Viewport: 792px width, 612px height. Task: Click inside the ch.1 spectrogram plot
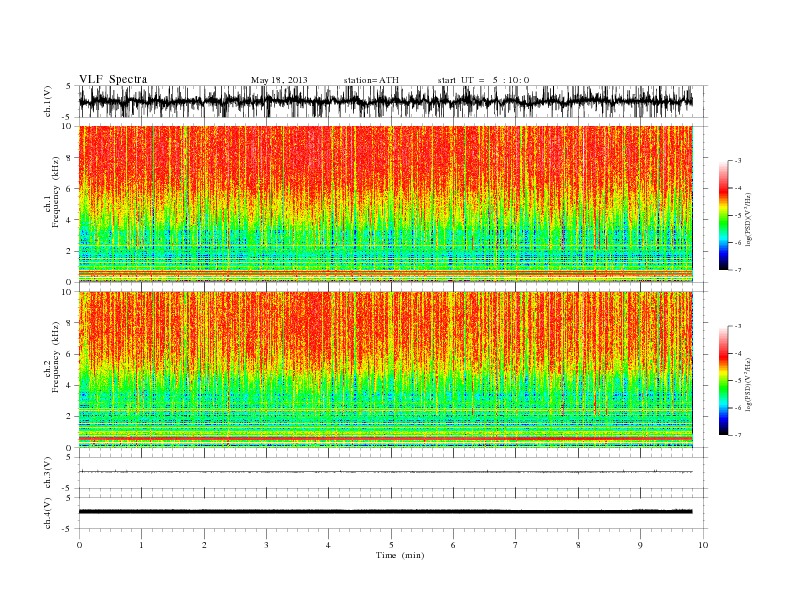385,204
